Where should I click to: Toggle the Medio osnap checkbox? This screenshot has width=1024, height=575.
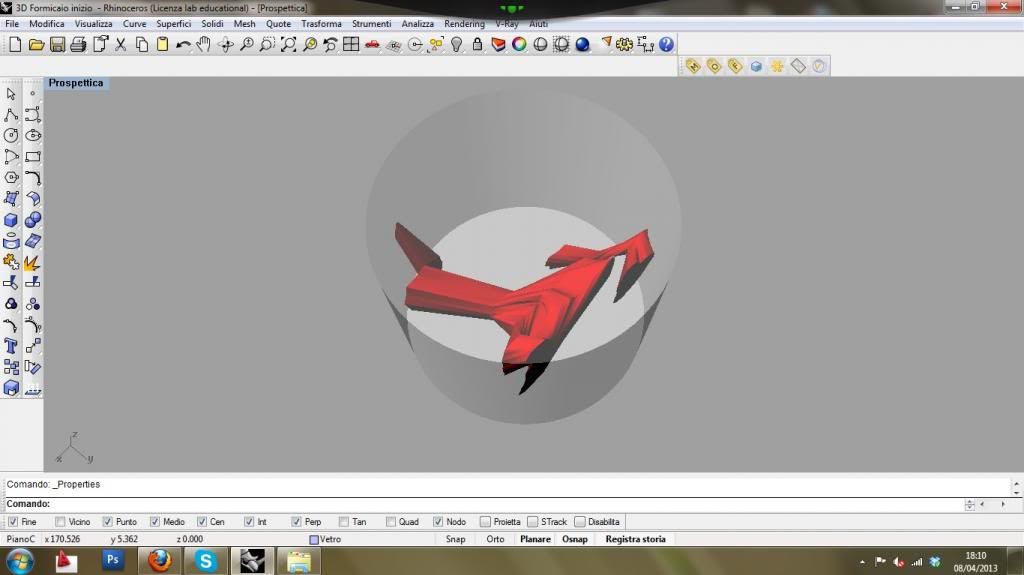click(x=155, y=522)
